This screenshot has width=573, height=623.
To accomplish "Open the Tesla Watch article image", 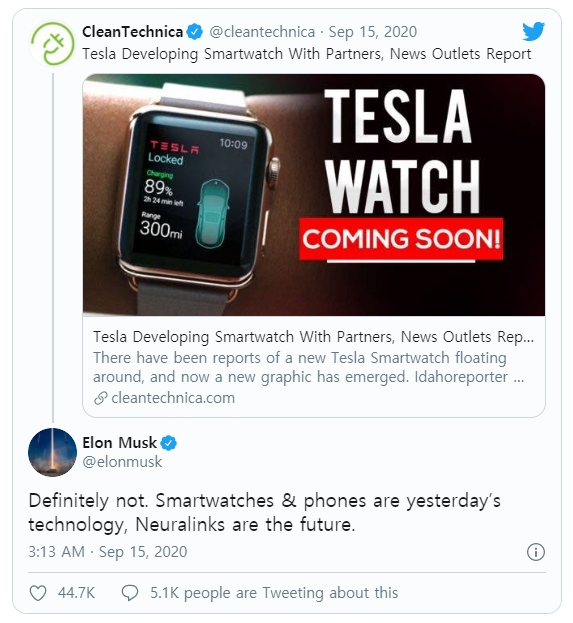I will click(314, 195).
